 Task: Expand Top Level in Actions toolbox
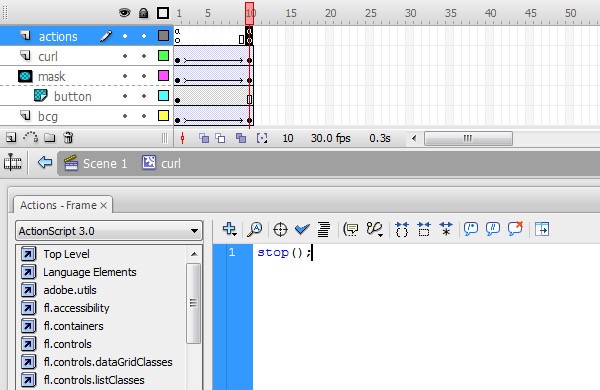pos(28,254)
